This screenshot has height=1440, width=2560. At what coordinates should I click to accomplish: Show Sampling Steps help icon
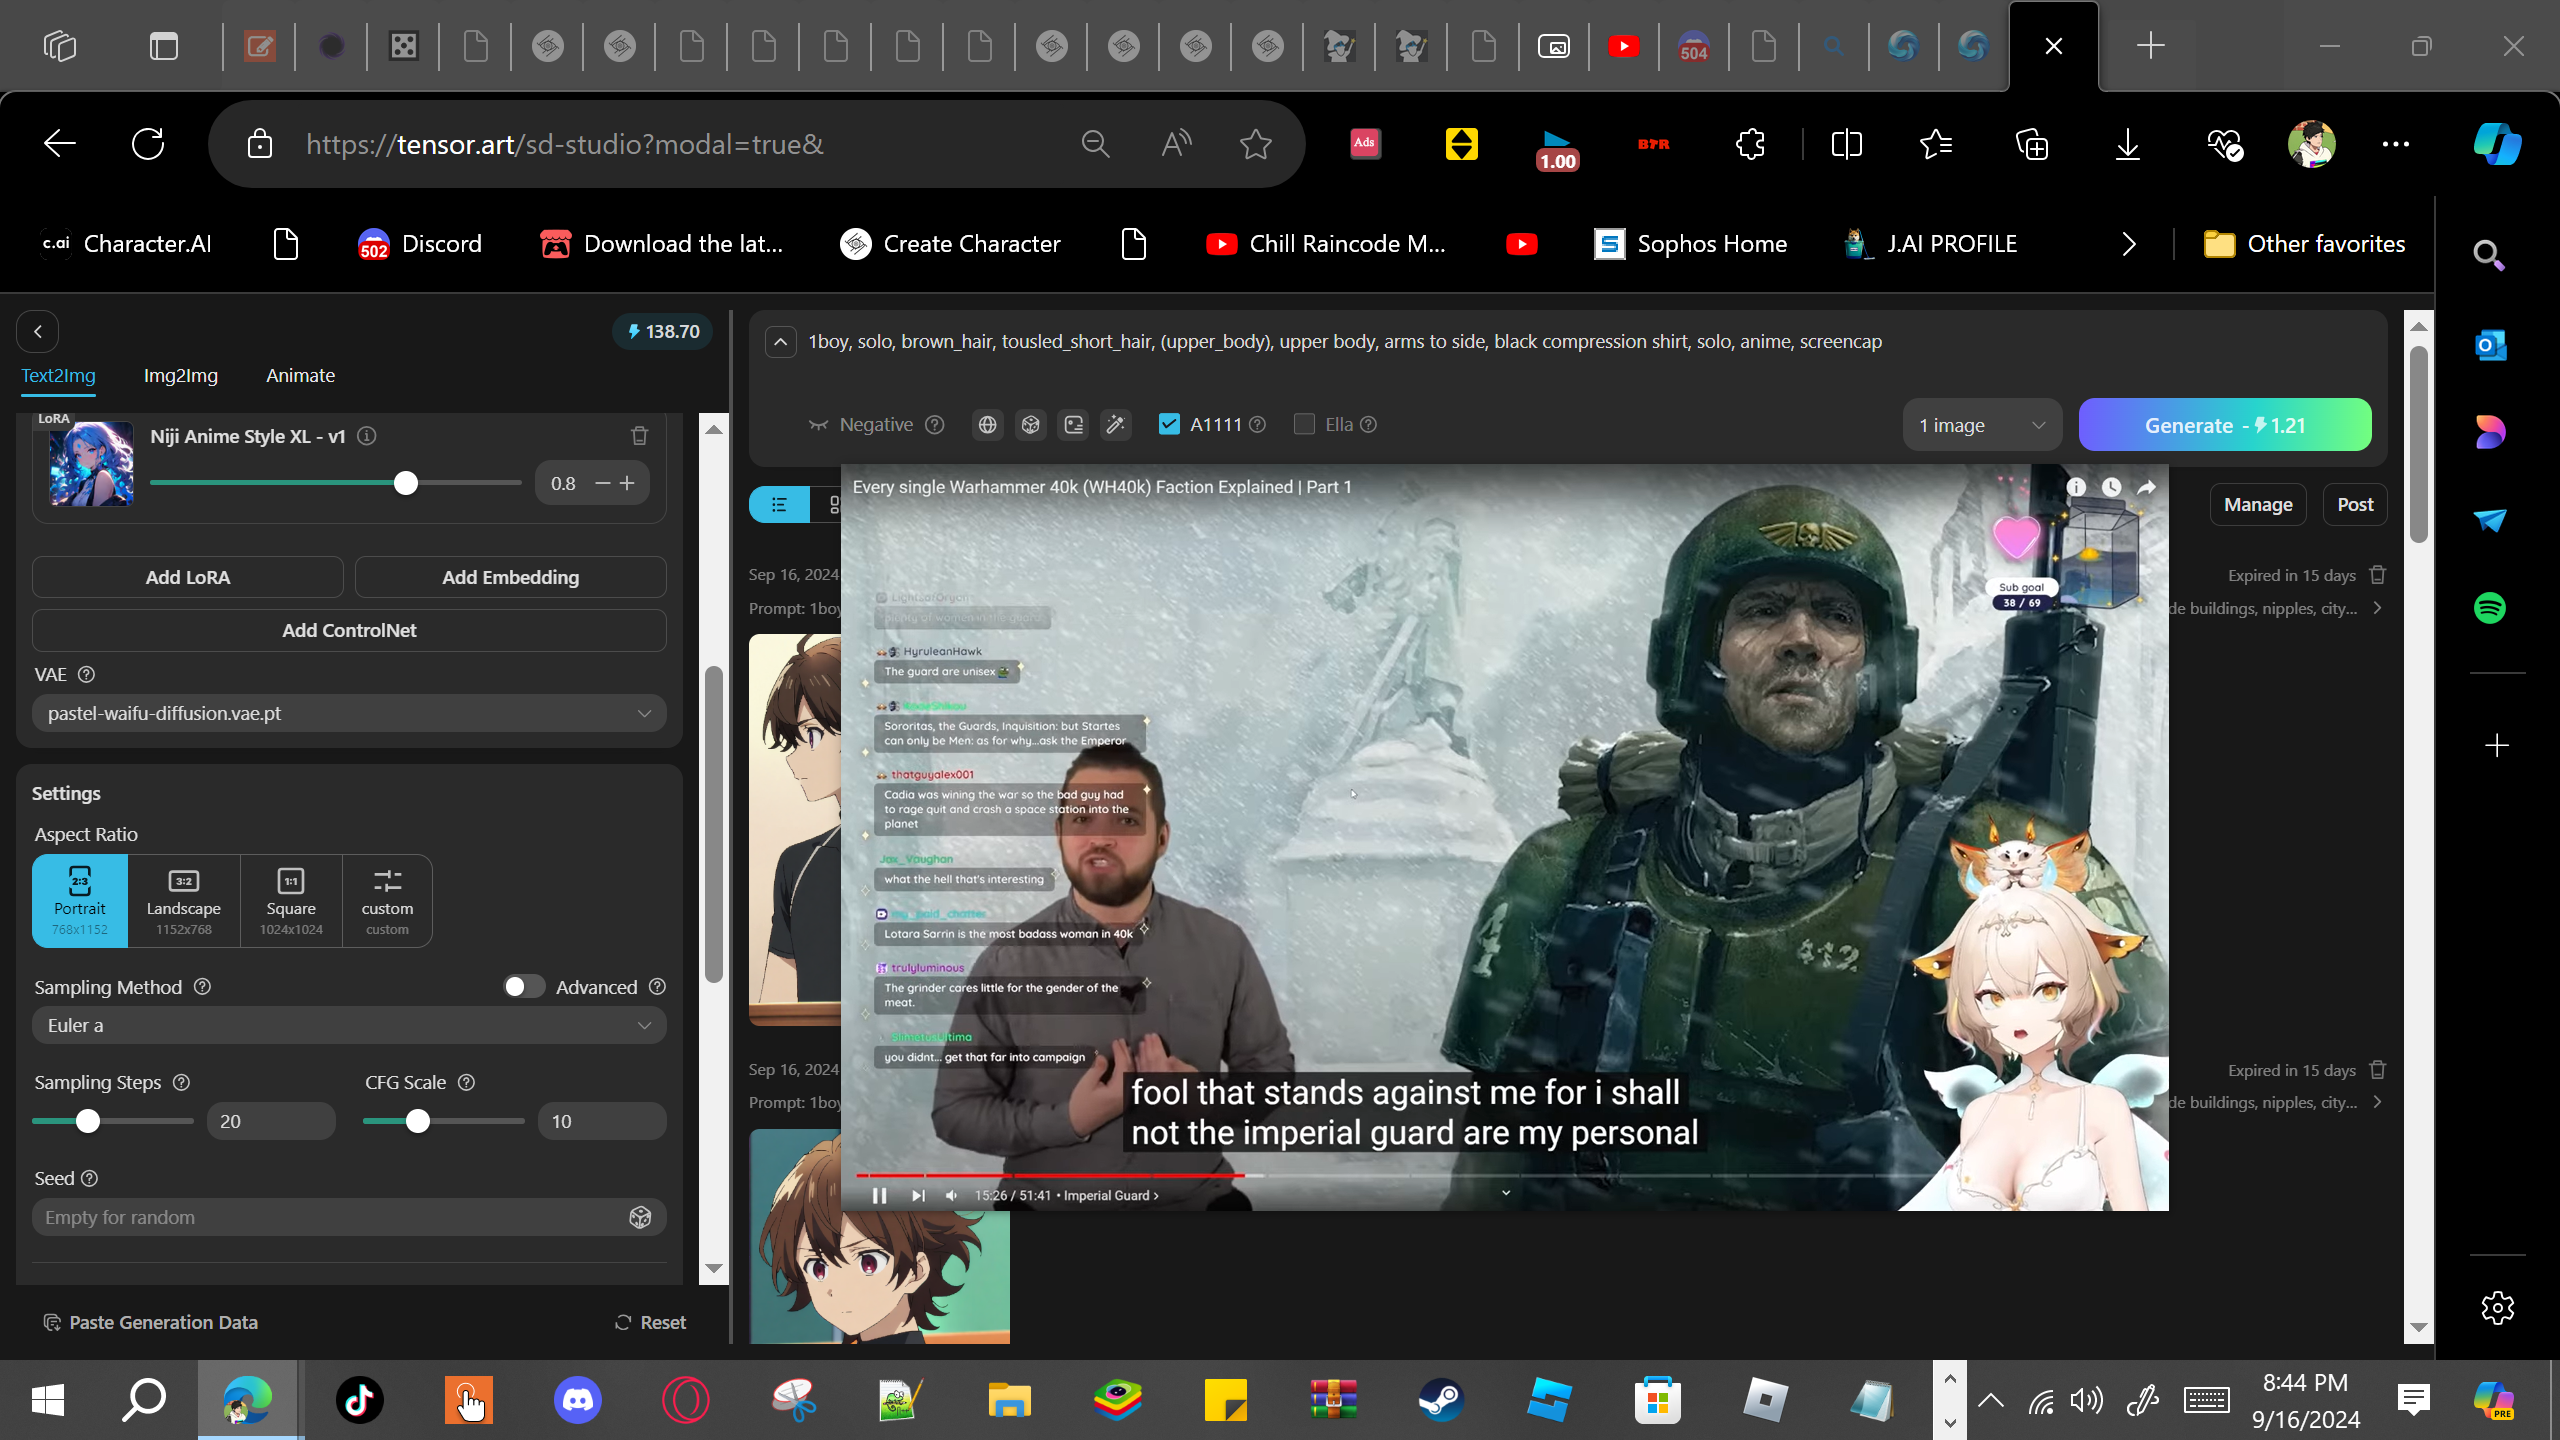click(181, 1083)
